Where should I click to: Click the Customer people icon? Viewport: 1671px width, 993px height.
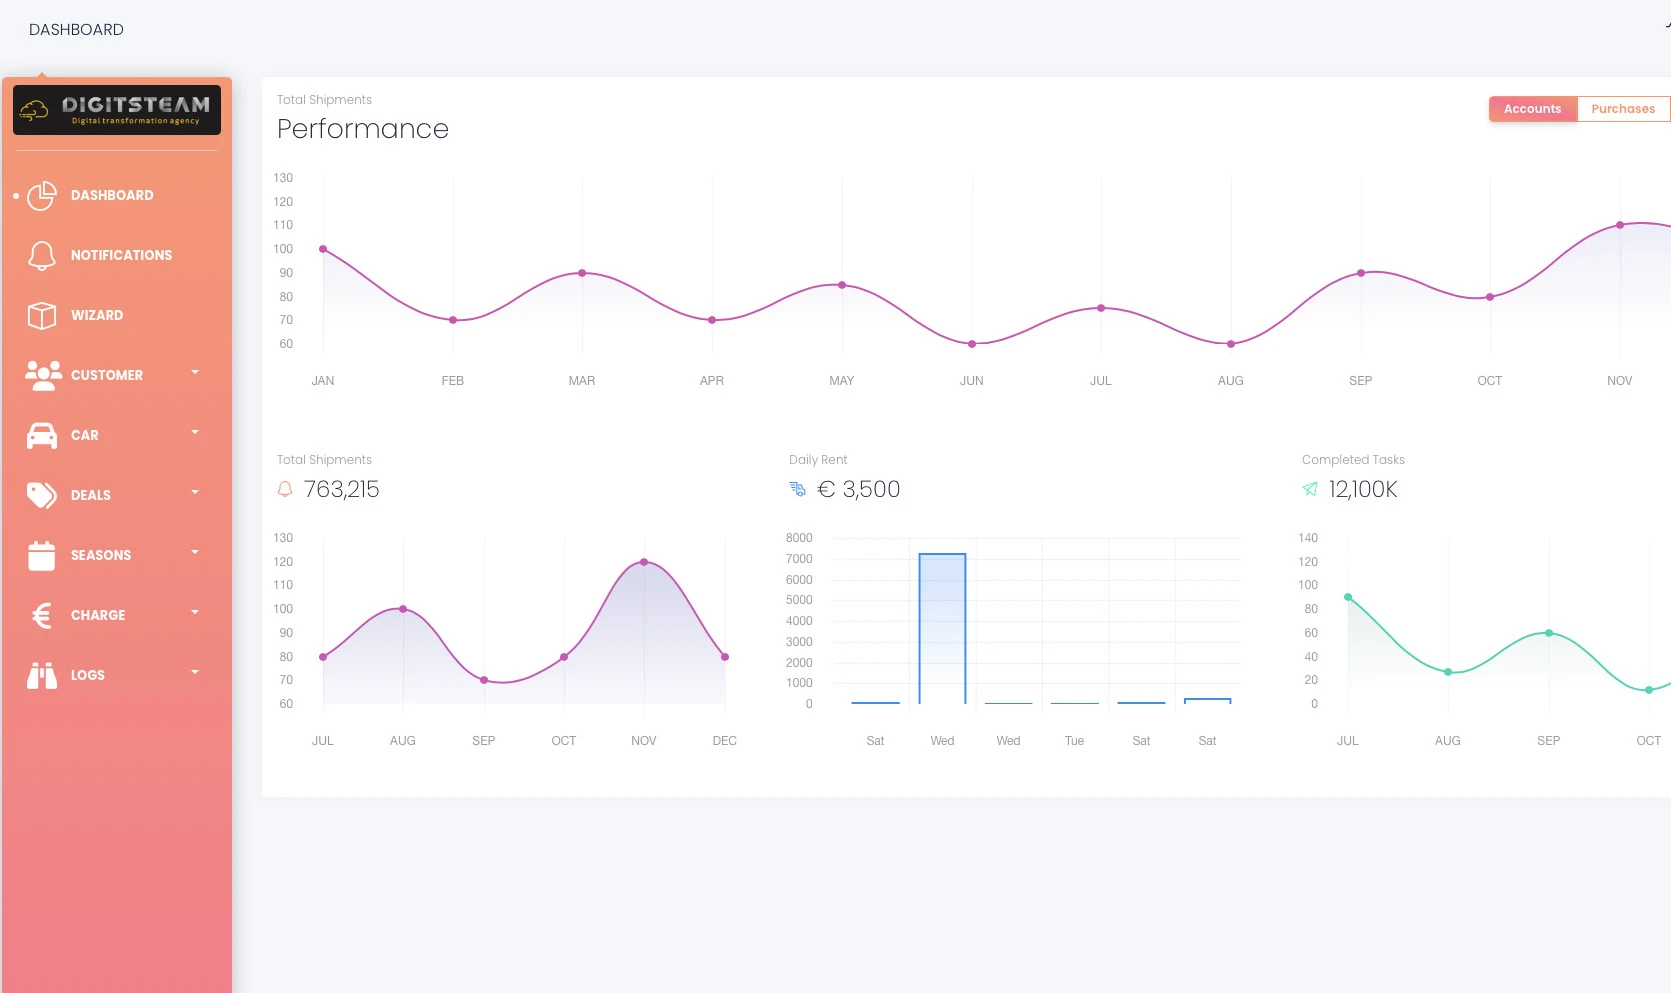tap(43, 375)
